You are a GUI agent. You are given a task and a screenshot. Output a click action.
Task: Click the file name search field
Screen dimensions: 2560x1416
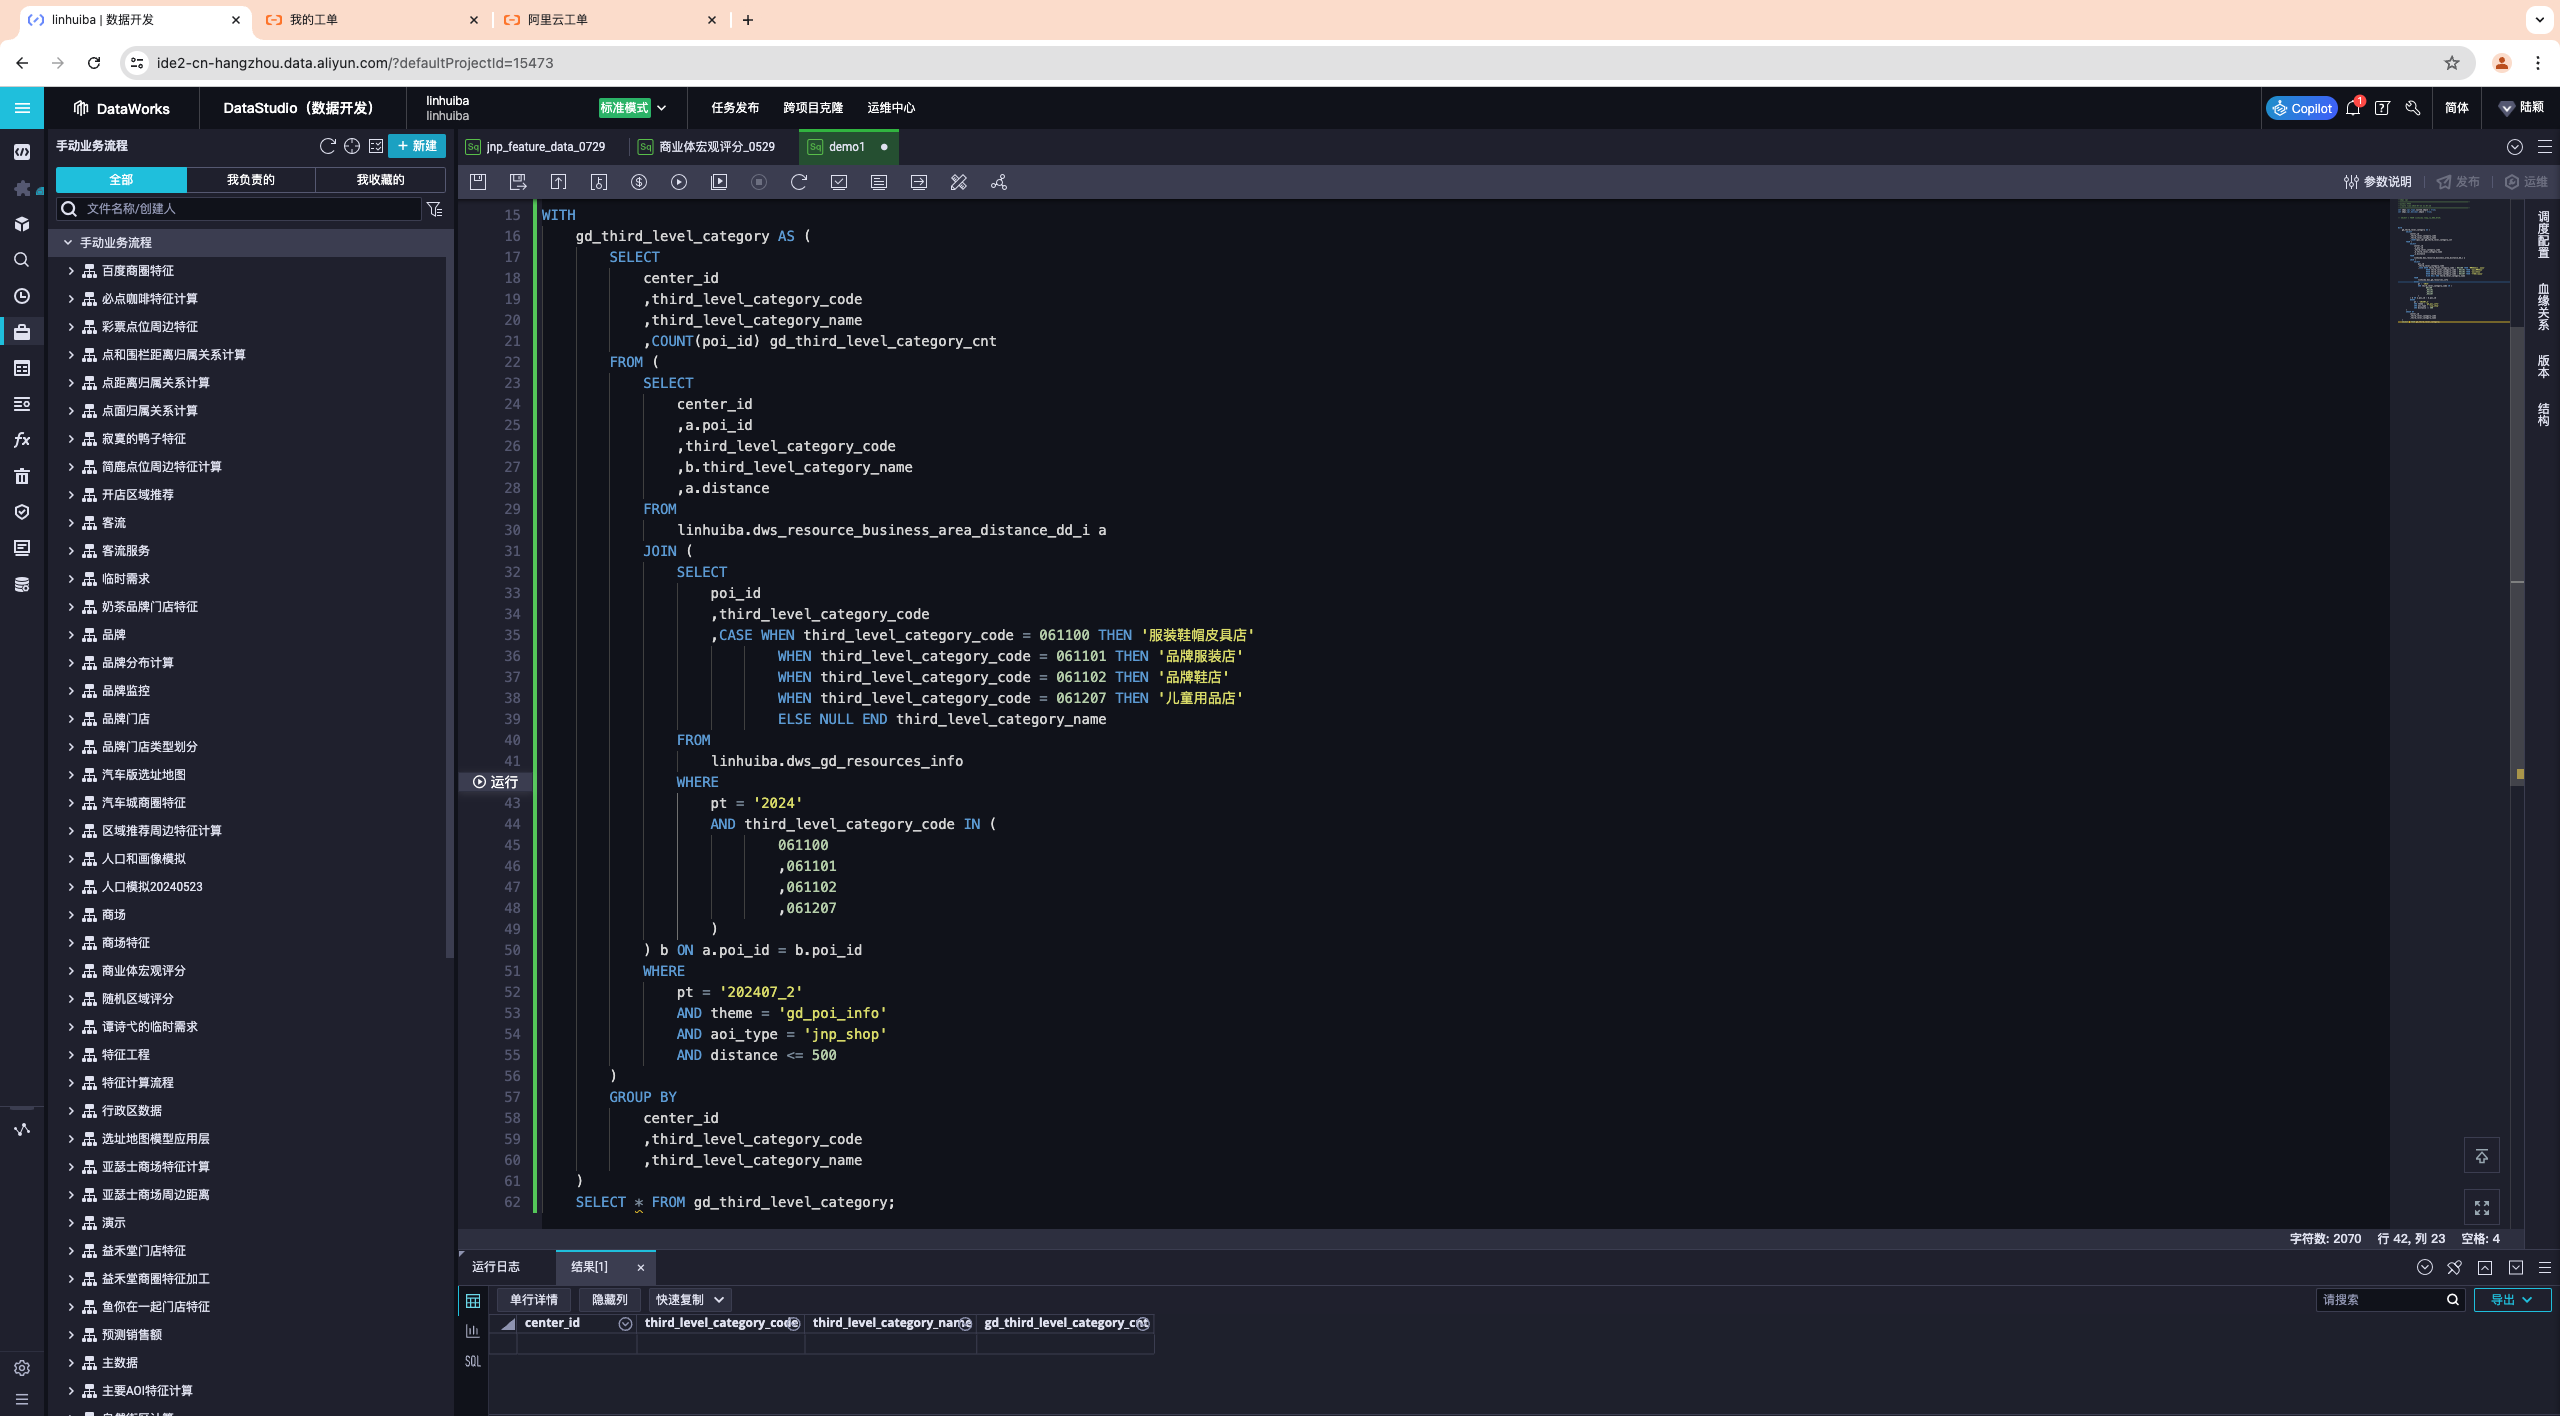[240, 209]
